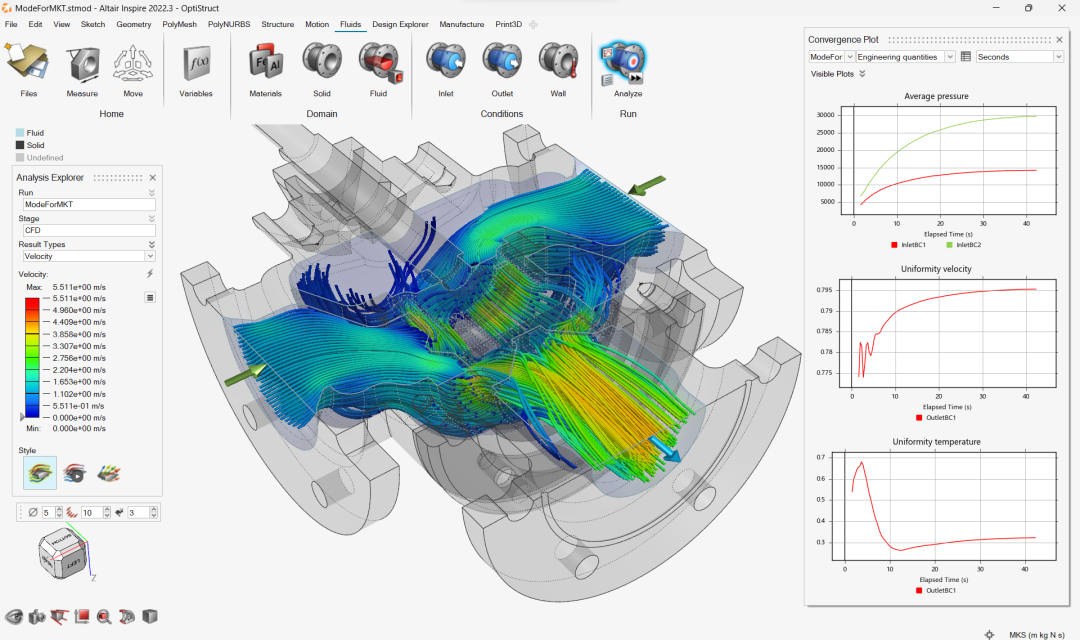Screen dimensions: 1080x640
Task: Select the vector arrows display style
Action: click(108, 473)
